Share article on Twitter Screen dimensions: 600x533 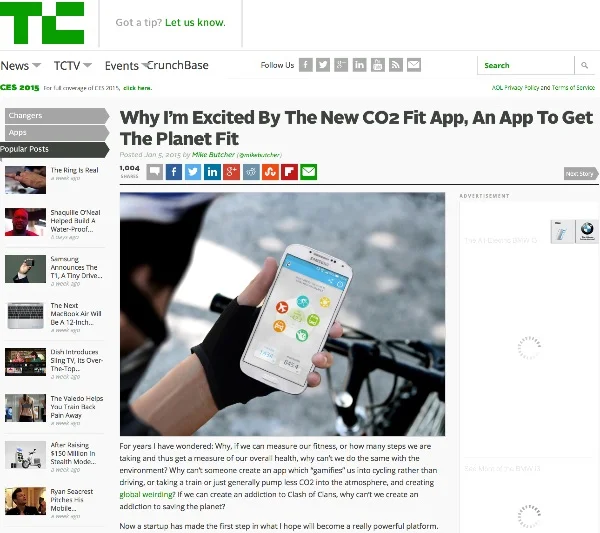pyautogui.click(x=193, y=172)
